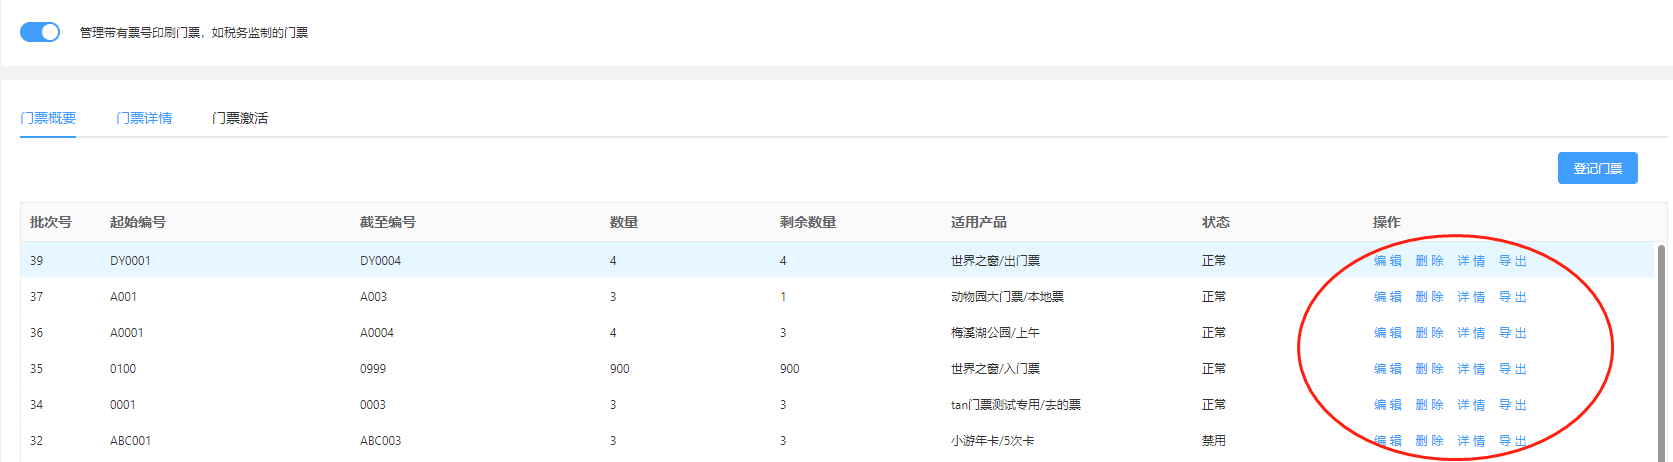Click the table's vertical scrollbar
Image resolution: width=1673 pixels, height=462 pixels.
(x=1661, y=350)
